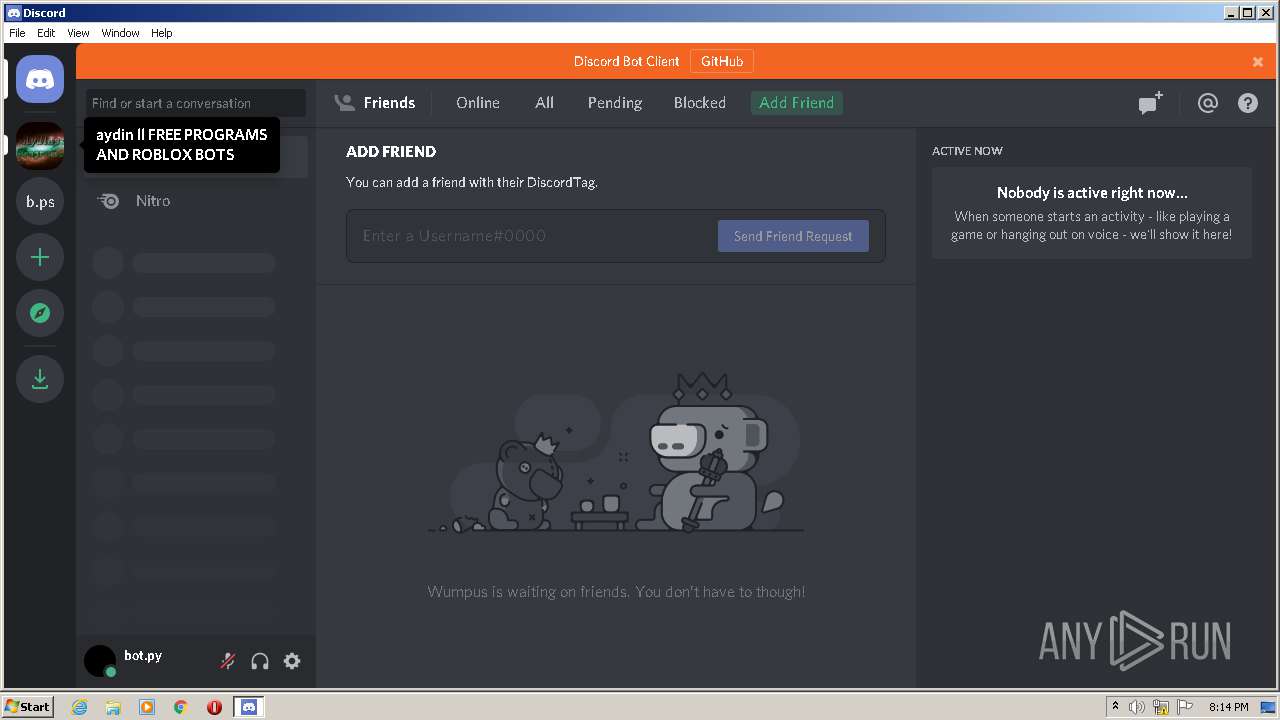
Task: Open Nitro page
Action: [196, 201]
